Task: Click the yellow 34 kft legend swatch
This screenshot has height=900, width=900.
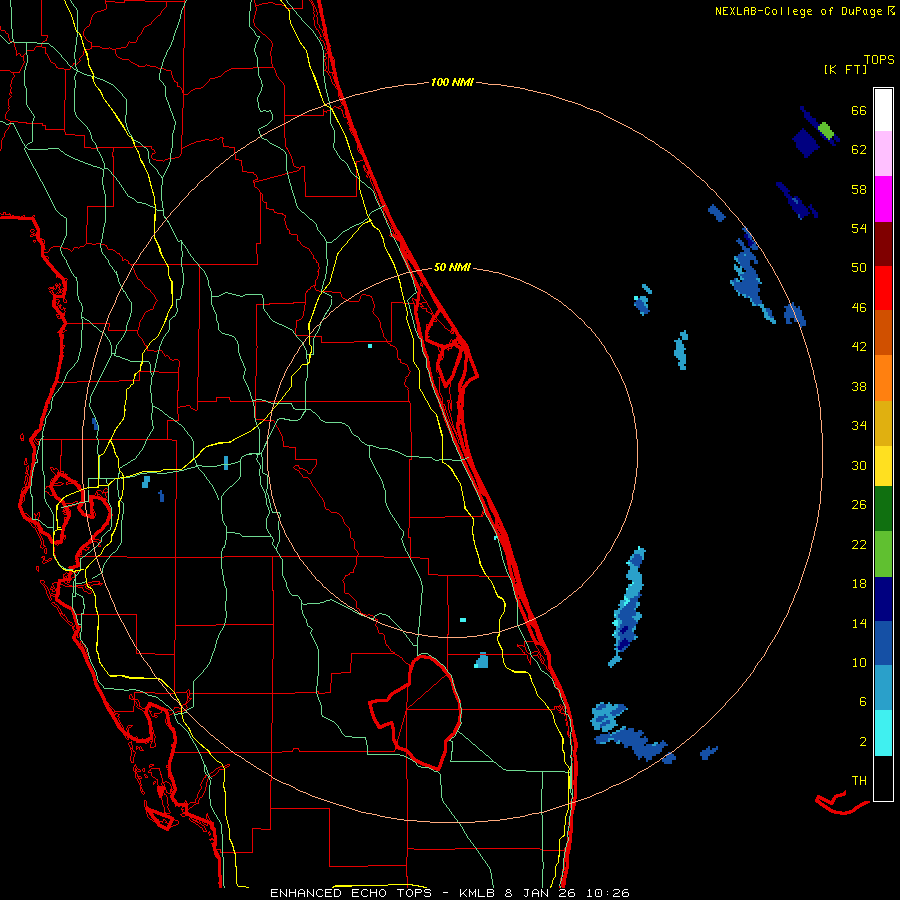Action: point(883,466)
